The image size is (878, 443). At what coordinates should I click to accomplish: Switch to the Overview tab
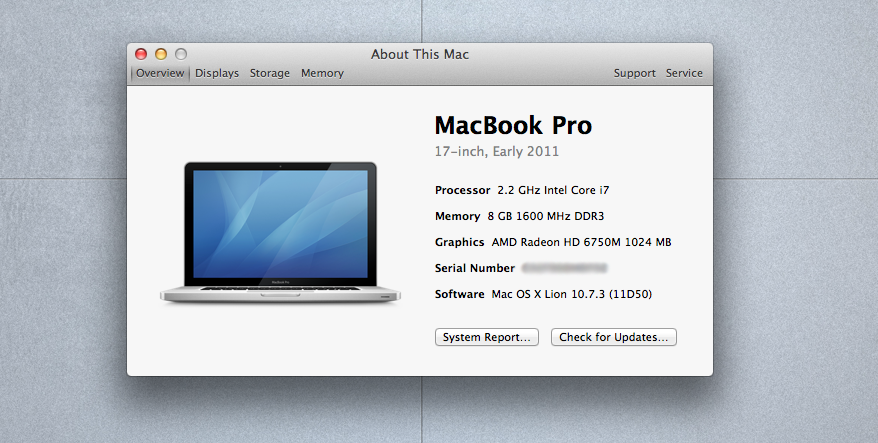tap(160, 73)
